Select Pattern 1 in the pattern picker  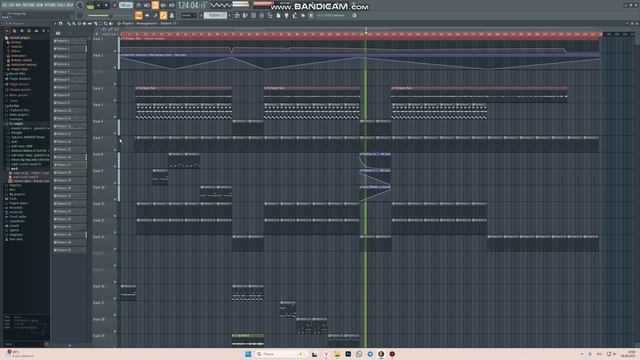tap(69, 41)
